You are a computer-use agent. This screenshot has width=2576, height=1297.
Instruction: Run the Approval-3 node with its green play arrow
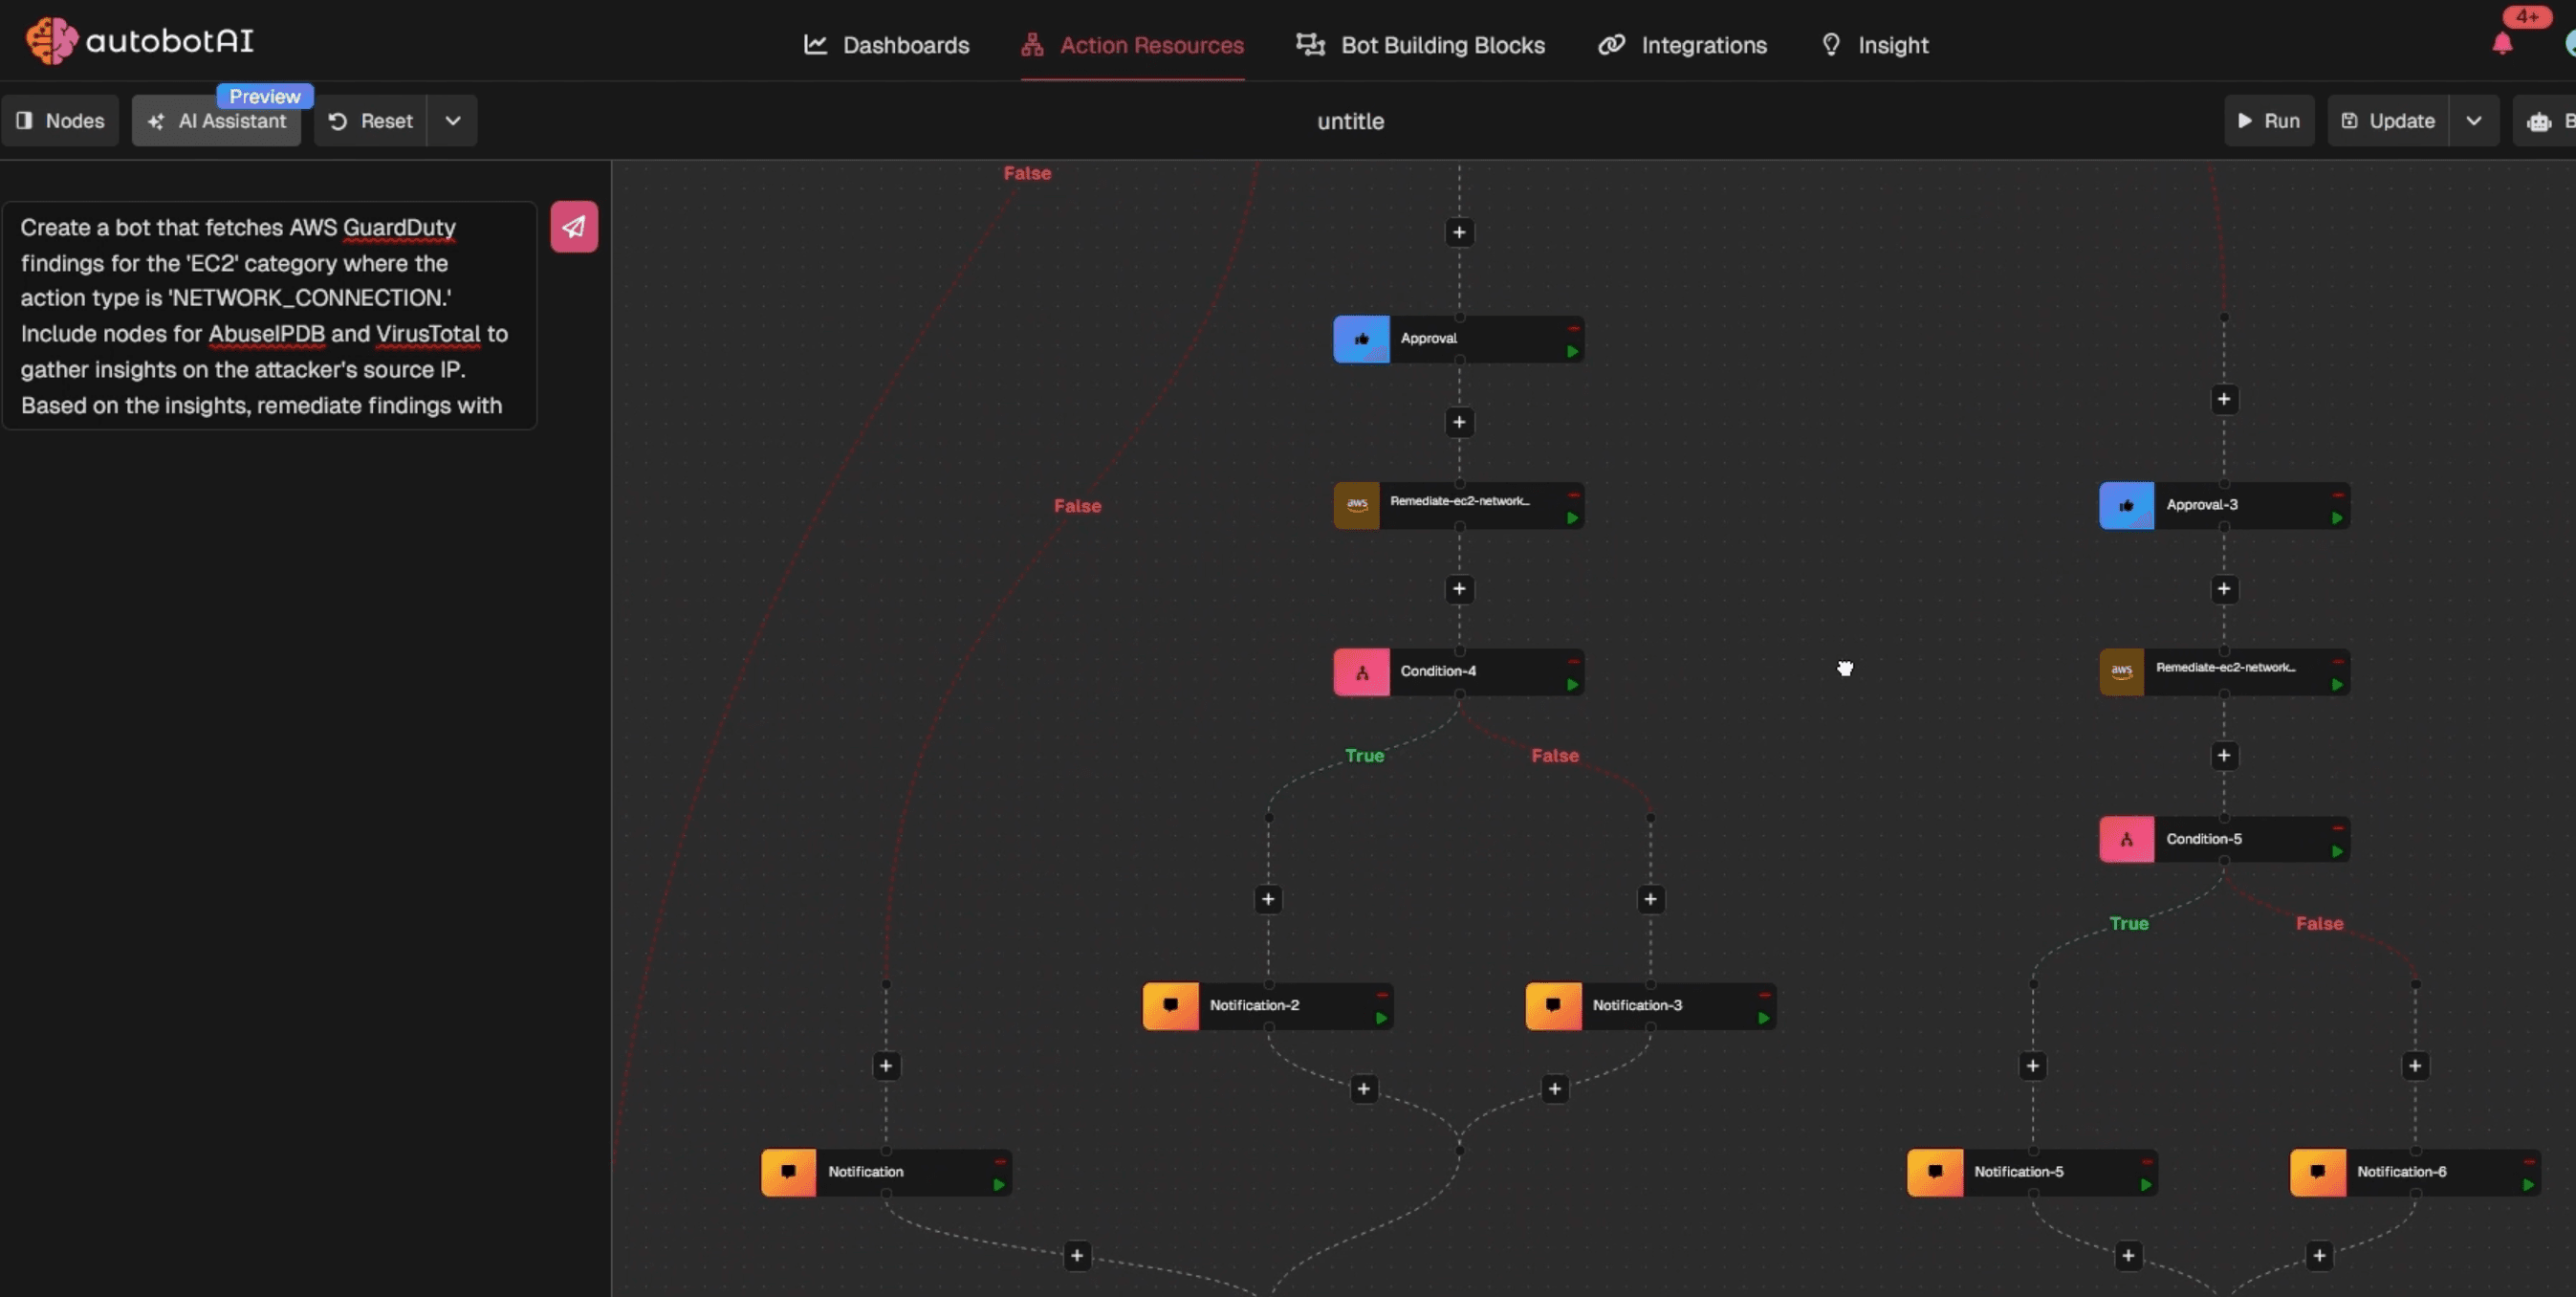2337,519
